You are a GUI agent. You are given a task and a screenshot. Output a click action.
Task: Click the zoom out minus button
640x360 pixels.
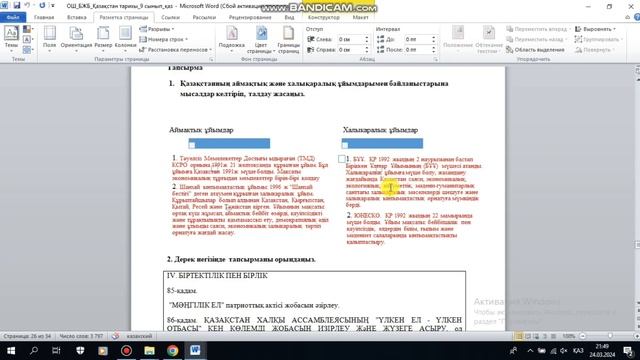[583, 336]
